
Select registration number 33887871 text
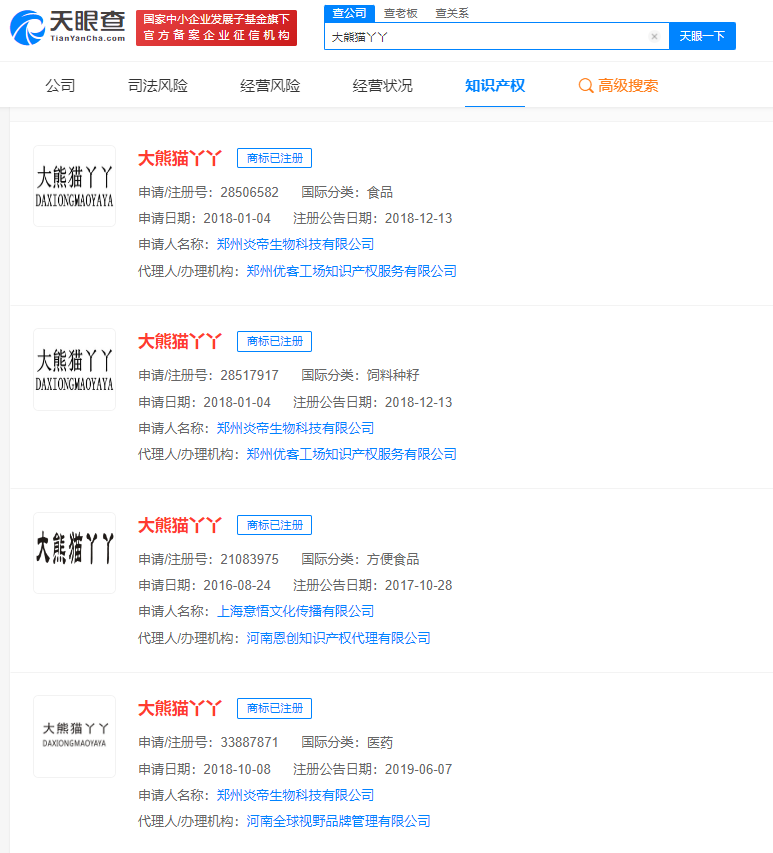coord(249,743)
